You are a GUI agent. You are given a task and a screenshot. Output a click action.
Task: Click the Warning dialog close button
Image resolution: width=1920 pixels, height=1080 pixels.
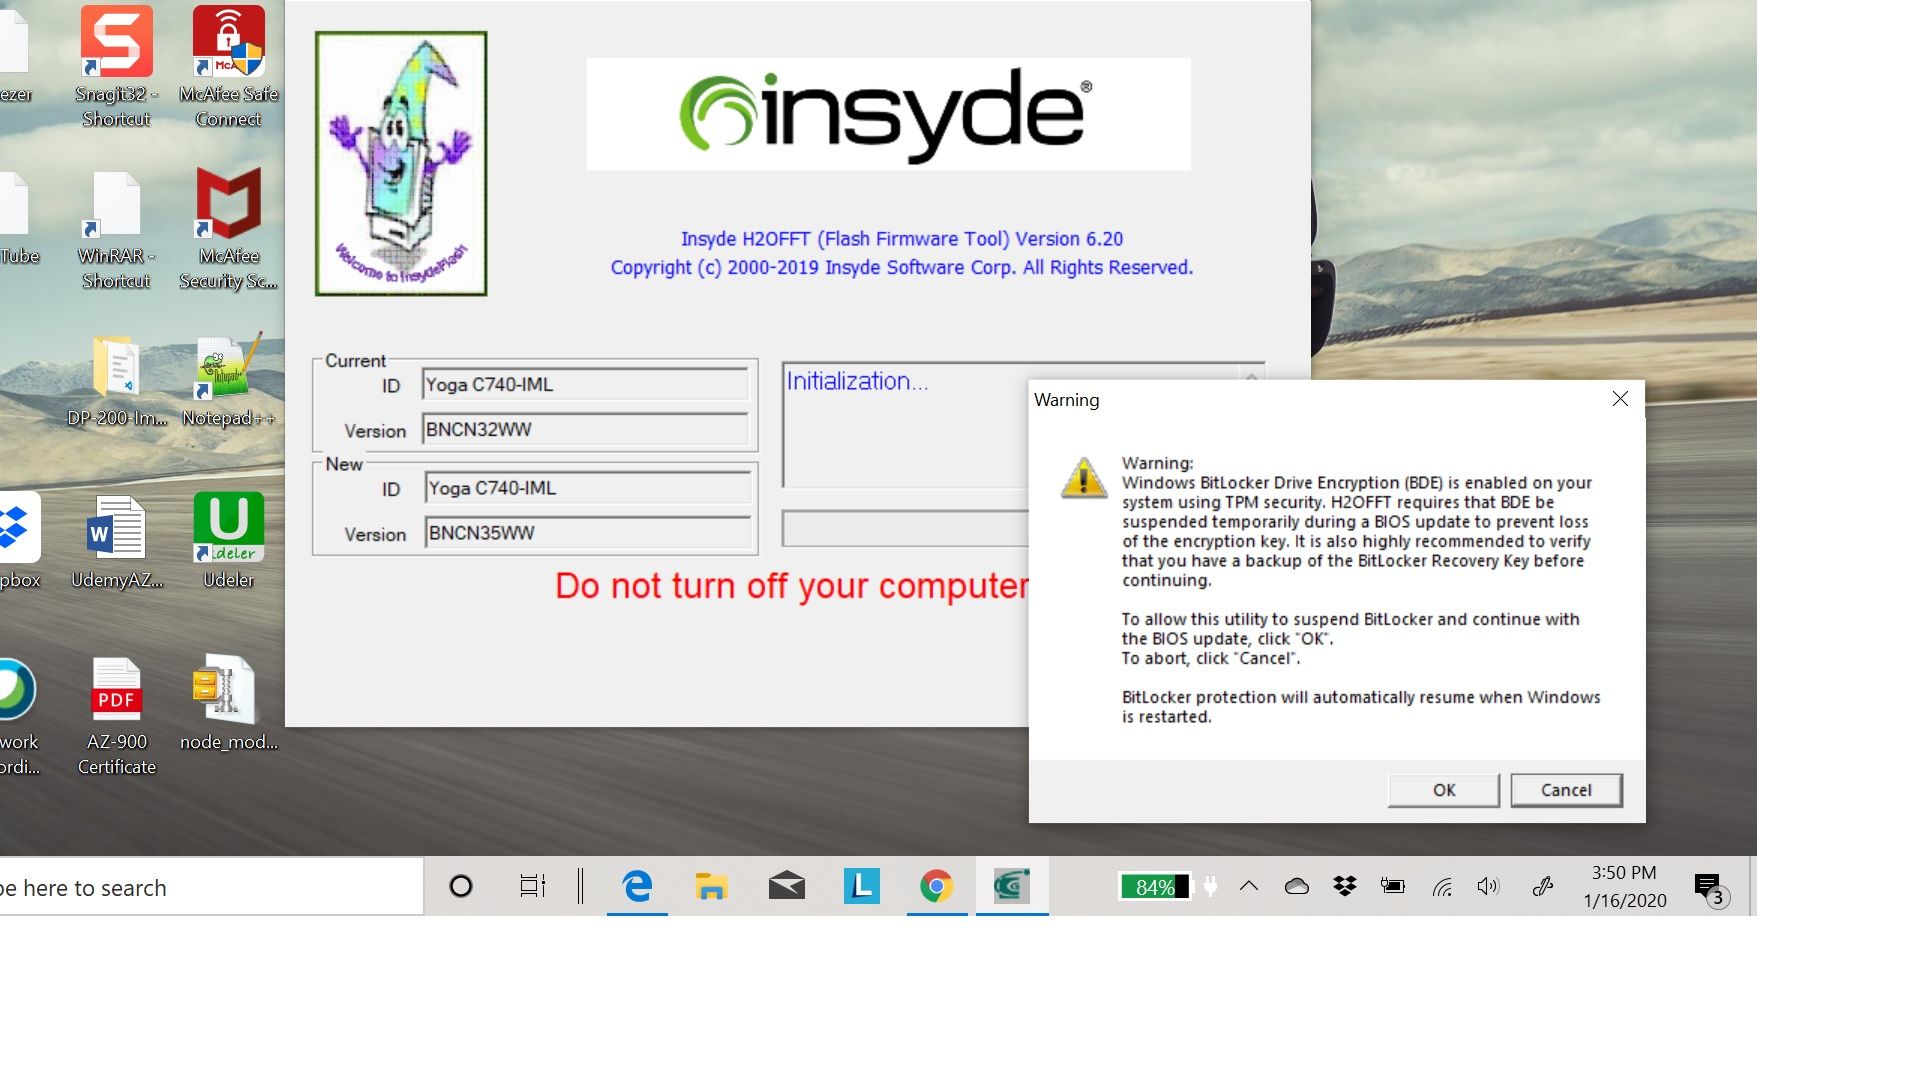1621,400
